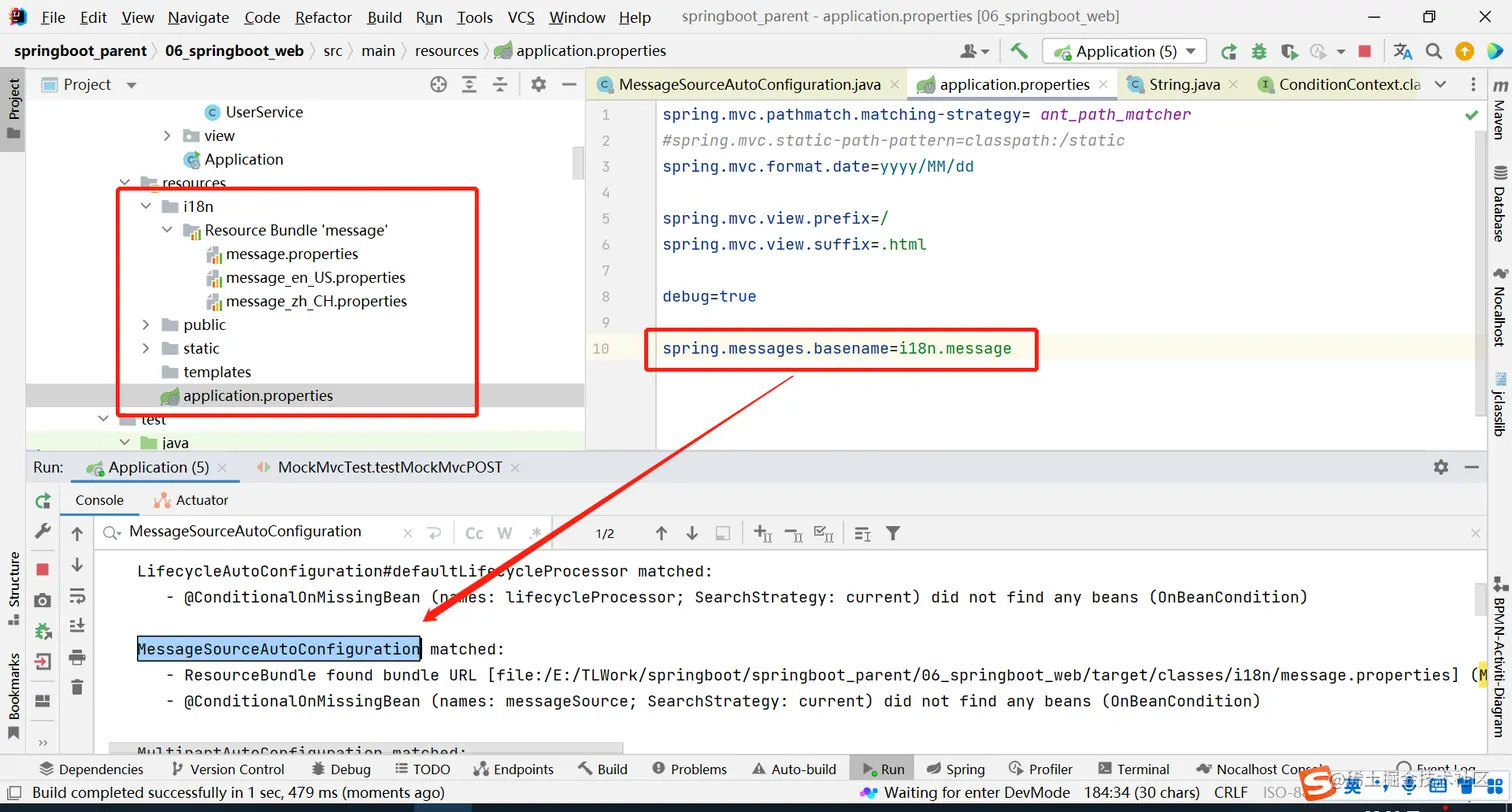The width and height of the screenshot is (1512, 812).
Task: Stop the running application with the red square in the top toolbar
Action: [x=1365, y=51]
